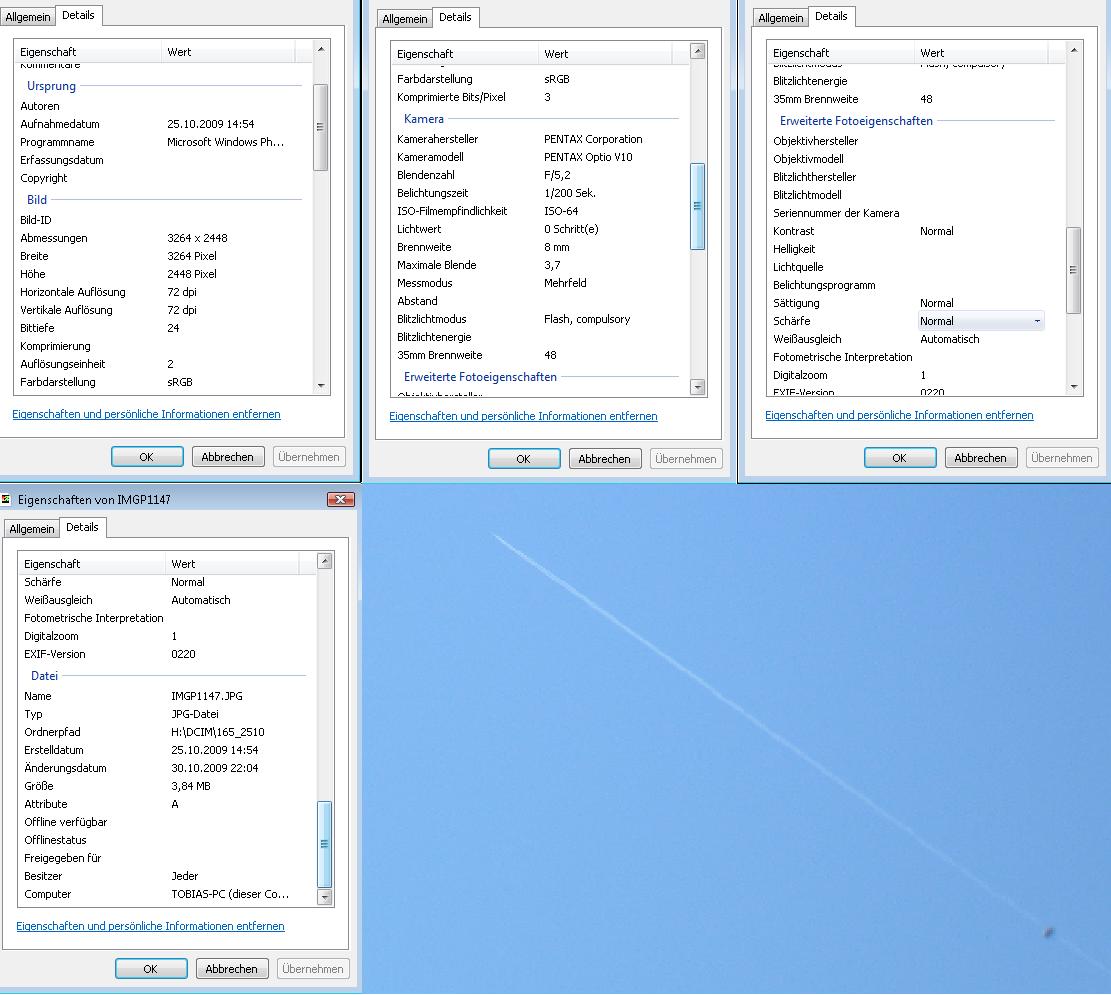Select the Besitzer Jeder row
The width and height of the screenshot is (1111, 995).
coord(168,877)
